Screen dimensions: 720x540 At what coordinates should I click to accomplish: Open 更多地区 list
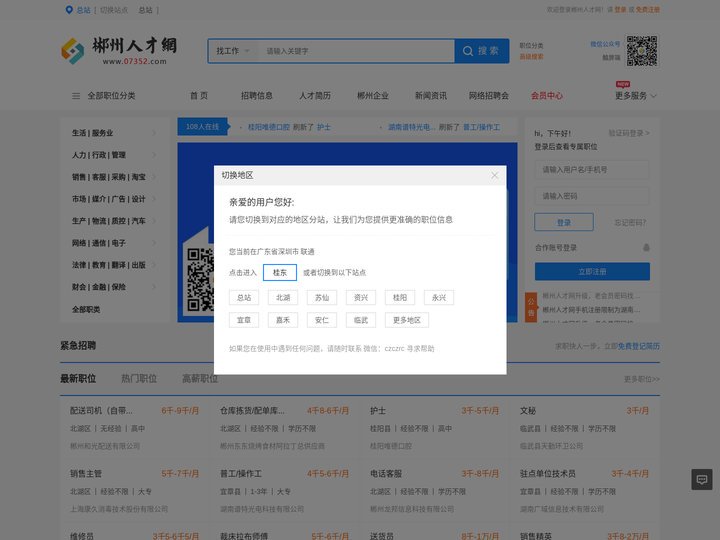pyautogui.click(x=407, y=320)
